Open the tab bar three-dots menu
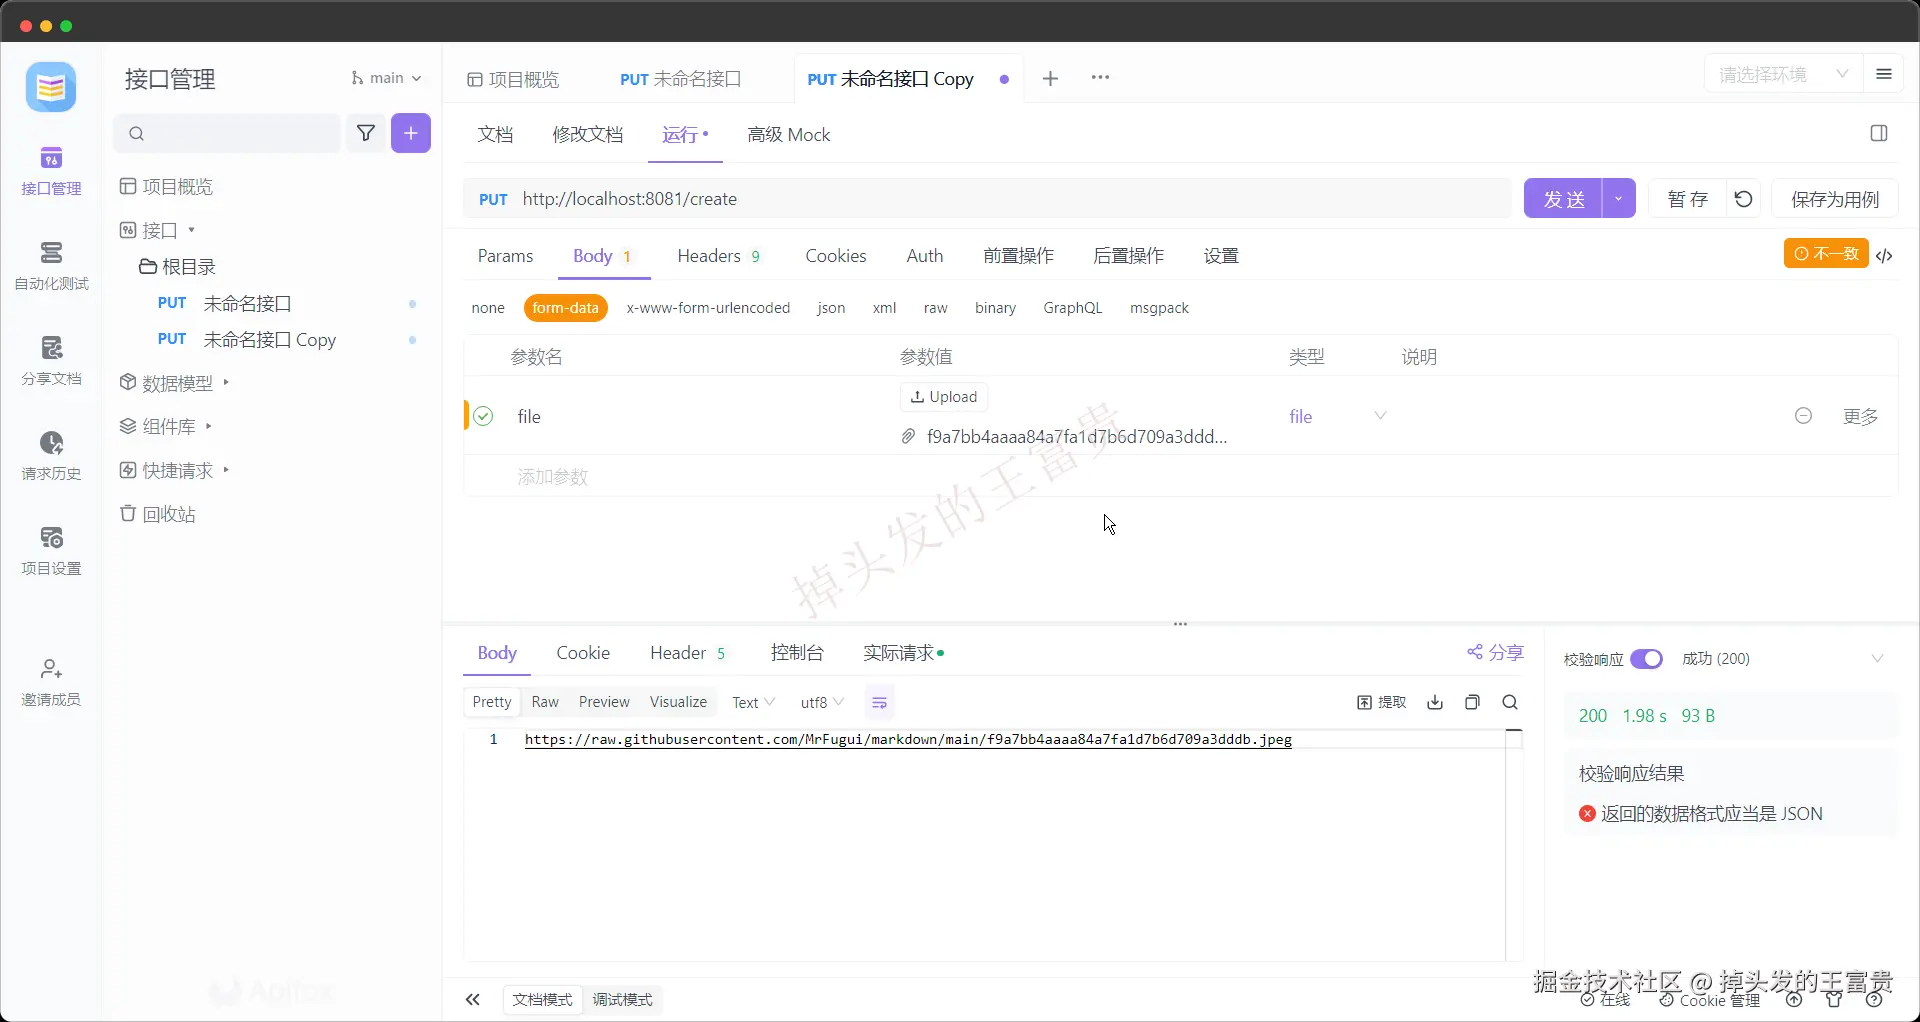Image resolution: width=1920 pixels, height=1022 pixels. coord(1100,78)
